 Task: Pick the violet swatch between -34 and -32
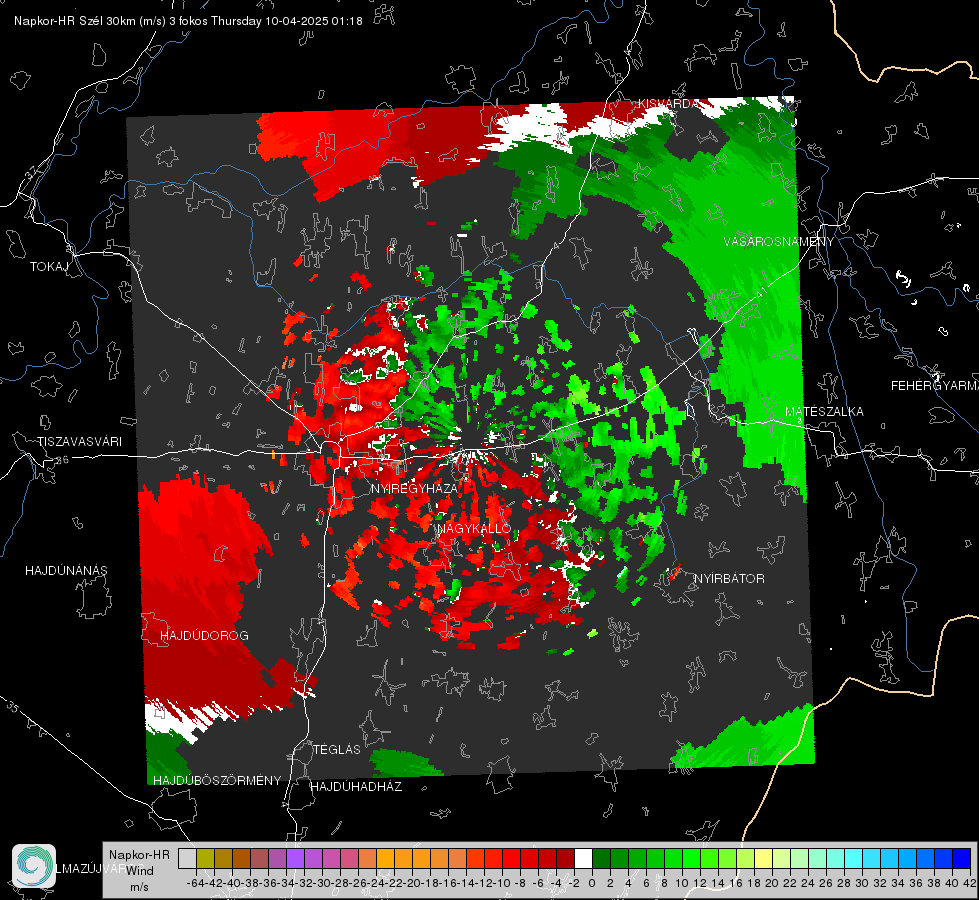(x=295, y=858)
